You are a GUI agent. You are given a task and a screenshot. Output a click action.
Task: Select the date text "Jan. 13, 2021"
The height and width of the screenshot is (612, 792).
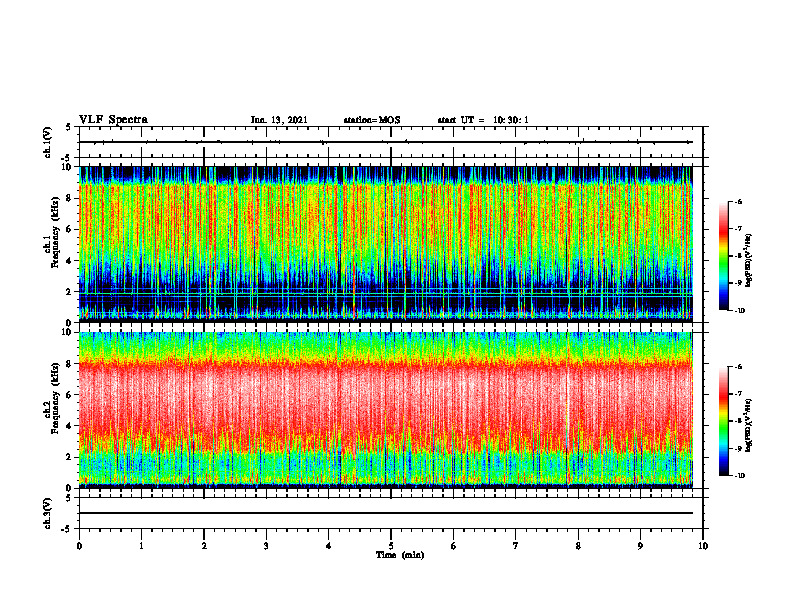click(279, 120)
